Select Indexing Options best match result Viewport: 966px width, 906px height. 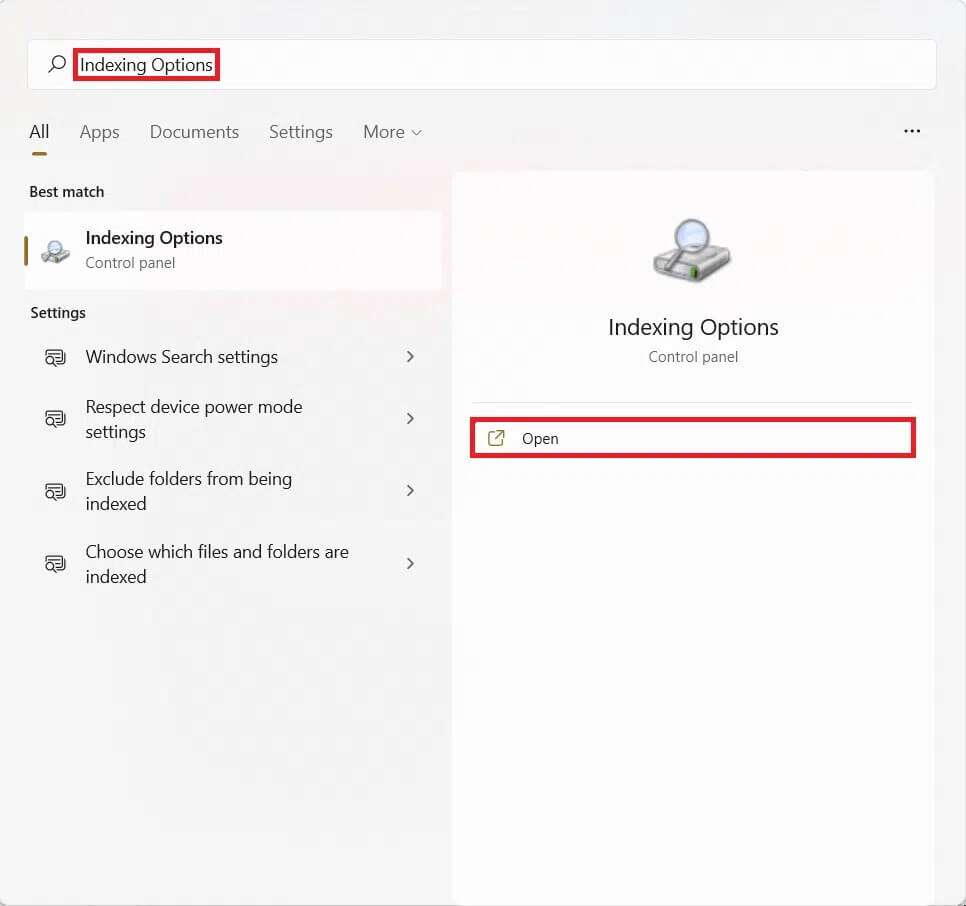tap(233, 250)
